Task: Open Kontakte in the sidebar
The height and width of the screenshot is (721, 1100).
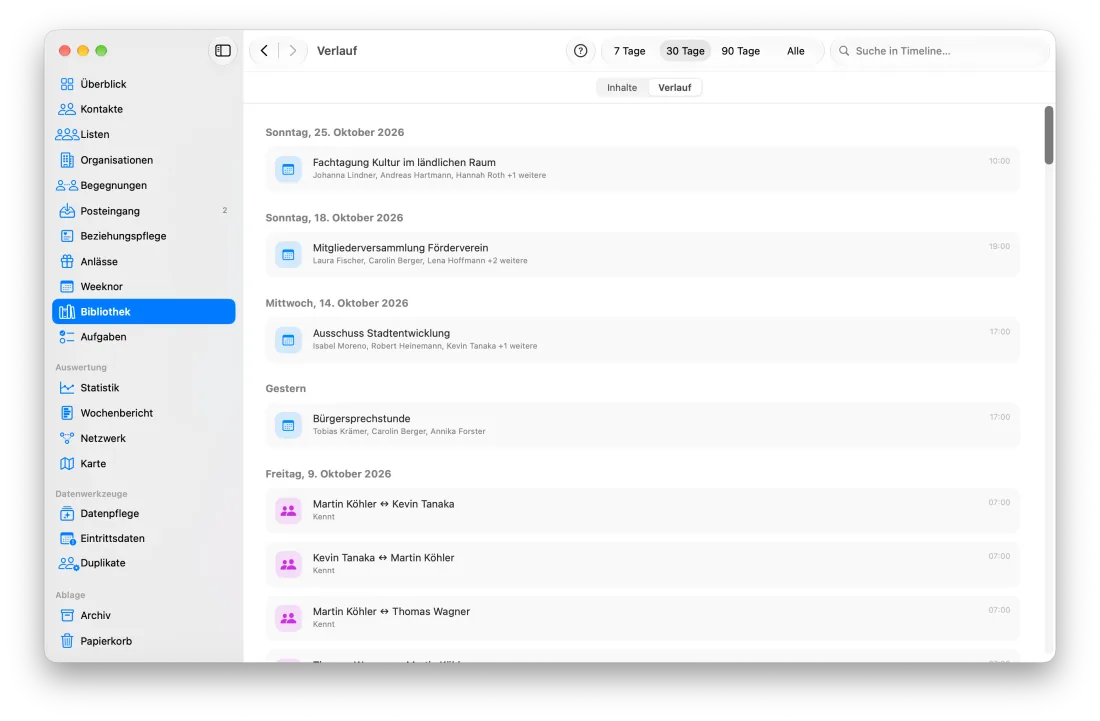Action: pyautogui.click(x=143, y=109)
